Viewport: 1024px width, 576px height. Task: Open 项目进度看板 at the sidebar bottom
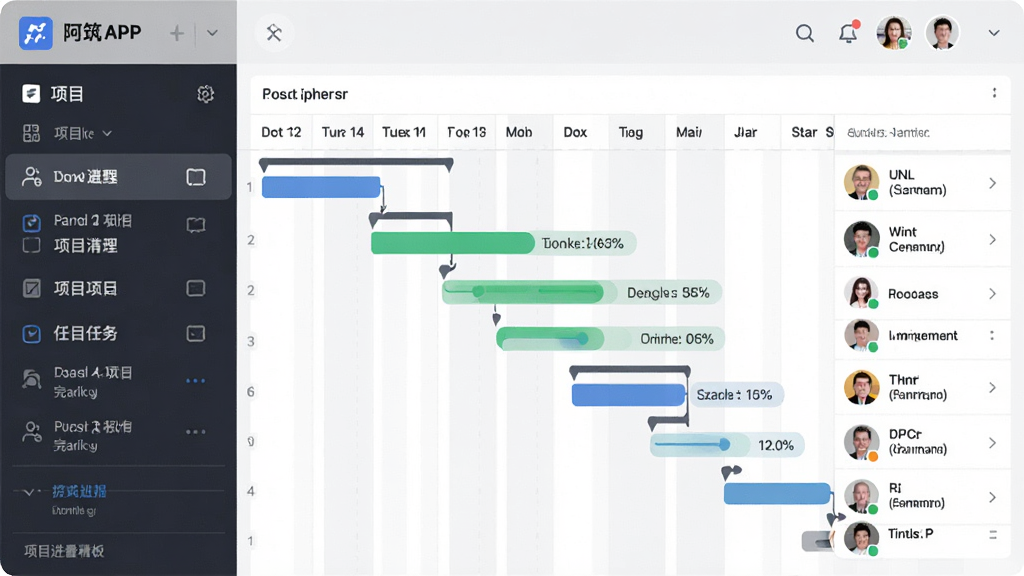[64, 551]
